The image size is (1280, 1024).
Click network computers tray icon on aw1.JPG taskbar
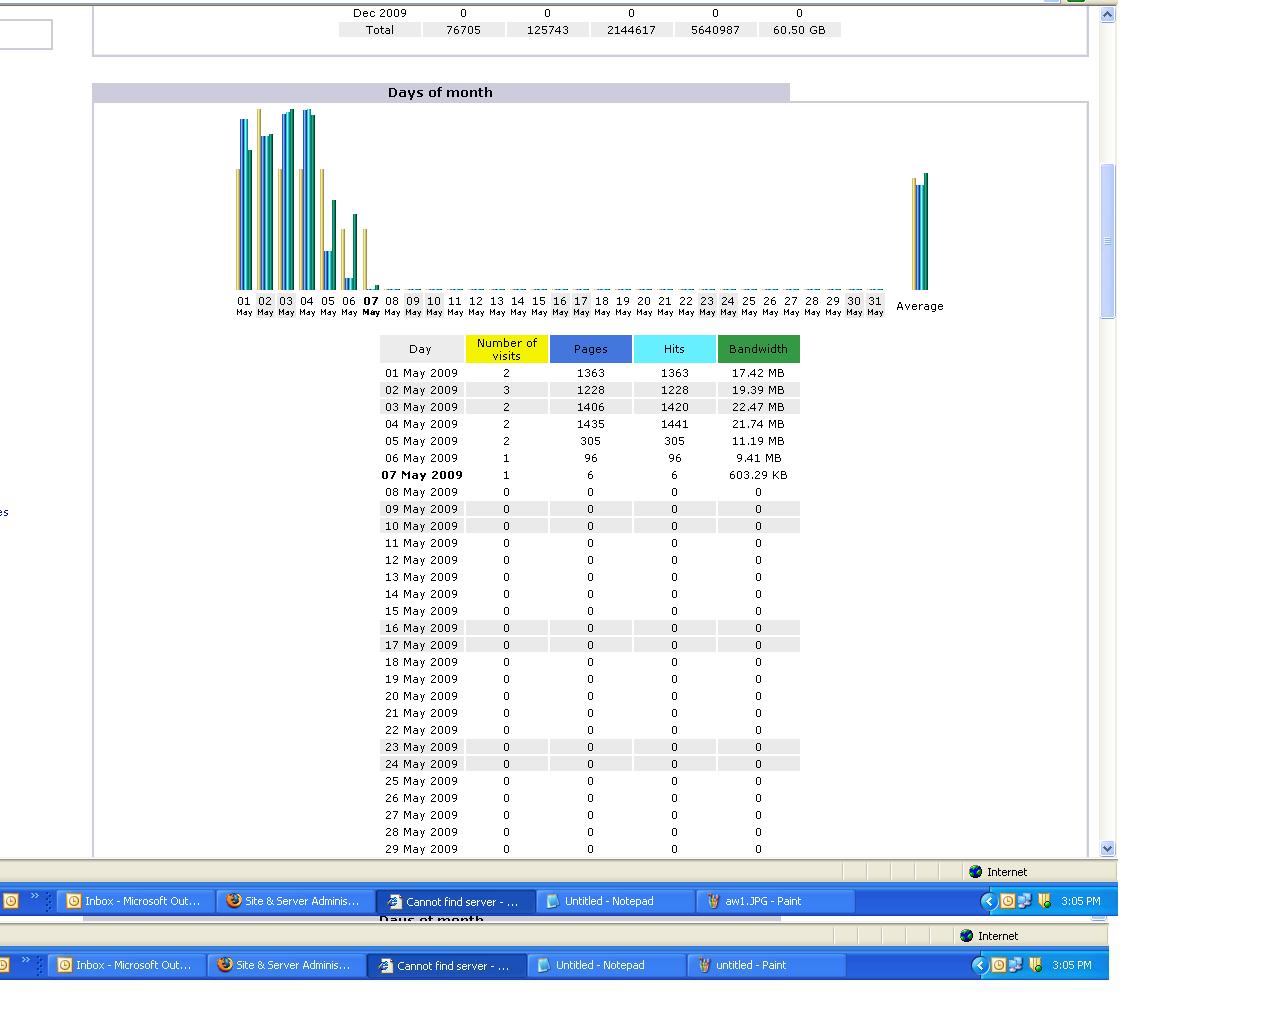[x=1024, y=901]
